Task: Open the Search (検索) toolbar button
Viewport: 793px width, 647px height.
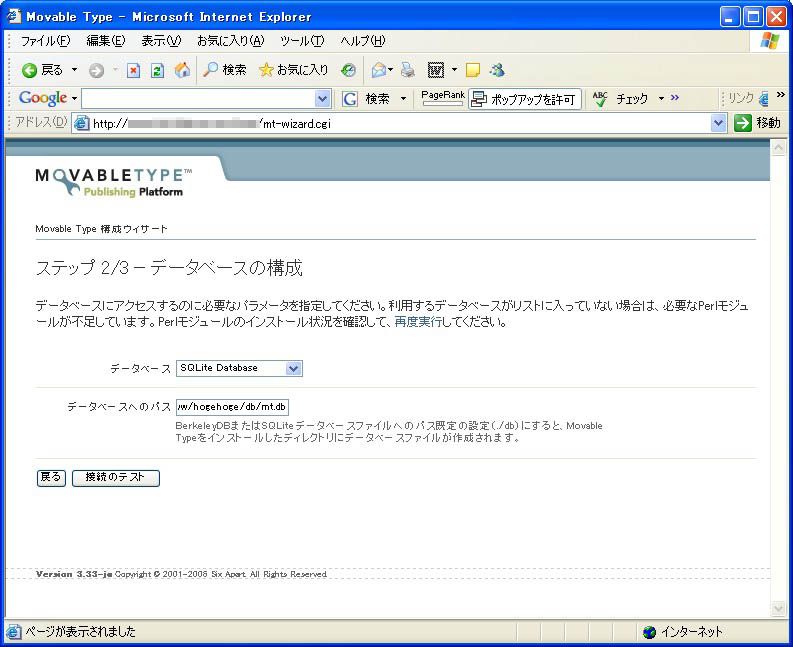Action: [x=225, y=70]
